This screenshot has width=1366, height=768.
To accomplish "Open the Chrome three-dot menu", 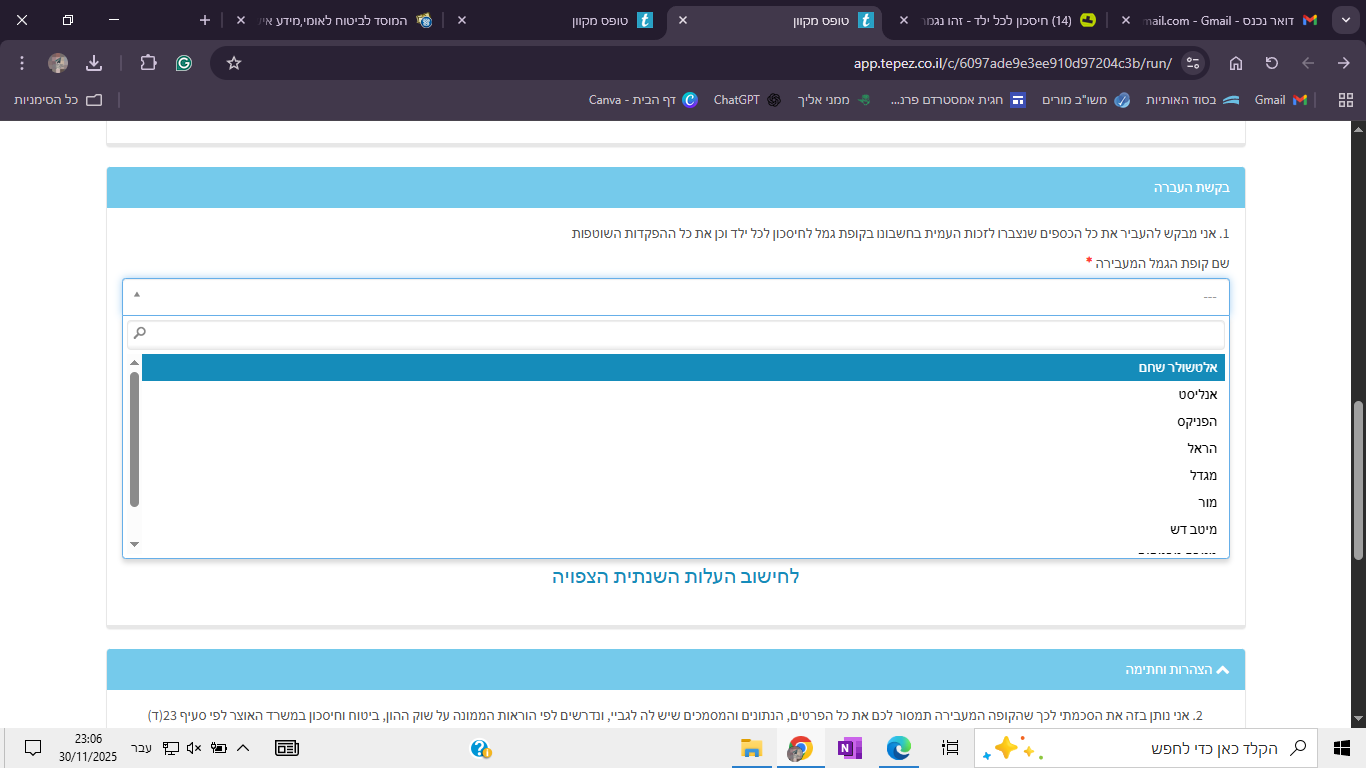I will pos(22,63).
